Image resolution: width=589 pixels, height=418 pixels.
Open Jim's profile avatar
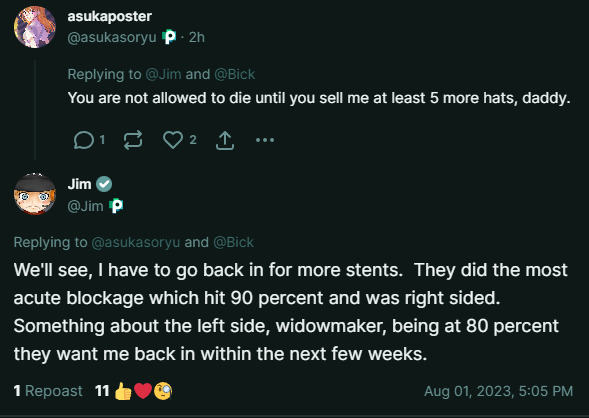click(x=35, y=194)
